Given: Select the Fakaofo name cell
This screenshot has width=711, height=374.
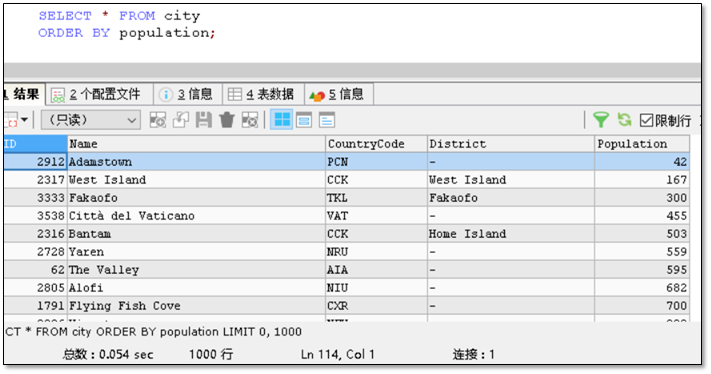Looking at the screenshot, I should point(196,198).
